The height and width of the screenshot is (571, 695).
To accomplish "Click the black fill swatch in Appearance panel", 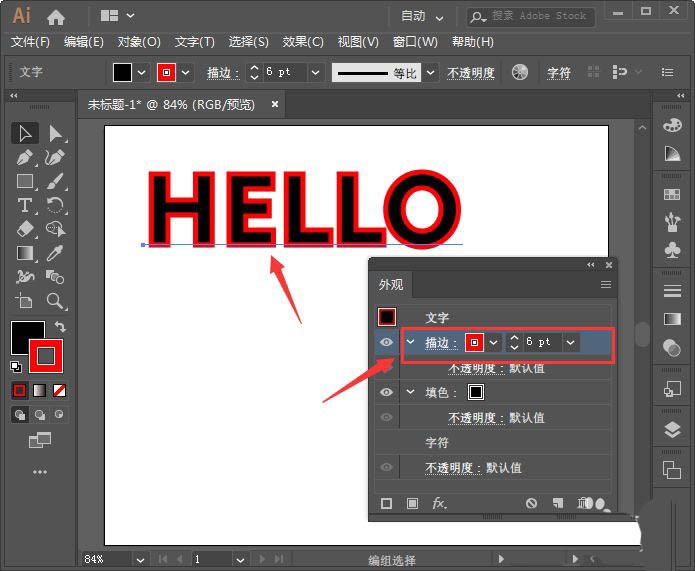I will [x=476, y=392].
